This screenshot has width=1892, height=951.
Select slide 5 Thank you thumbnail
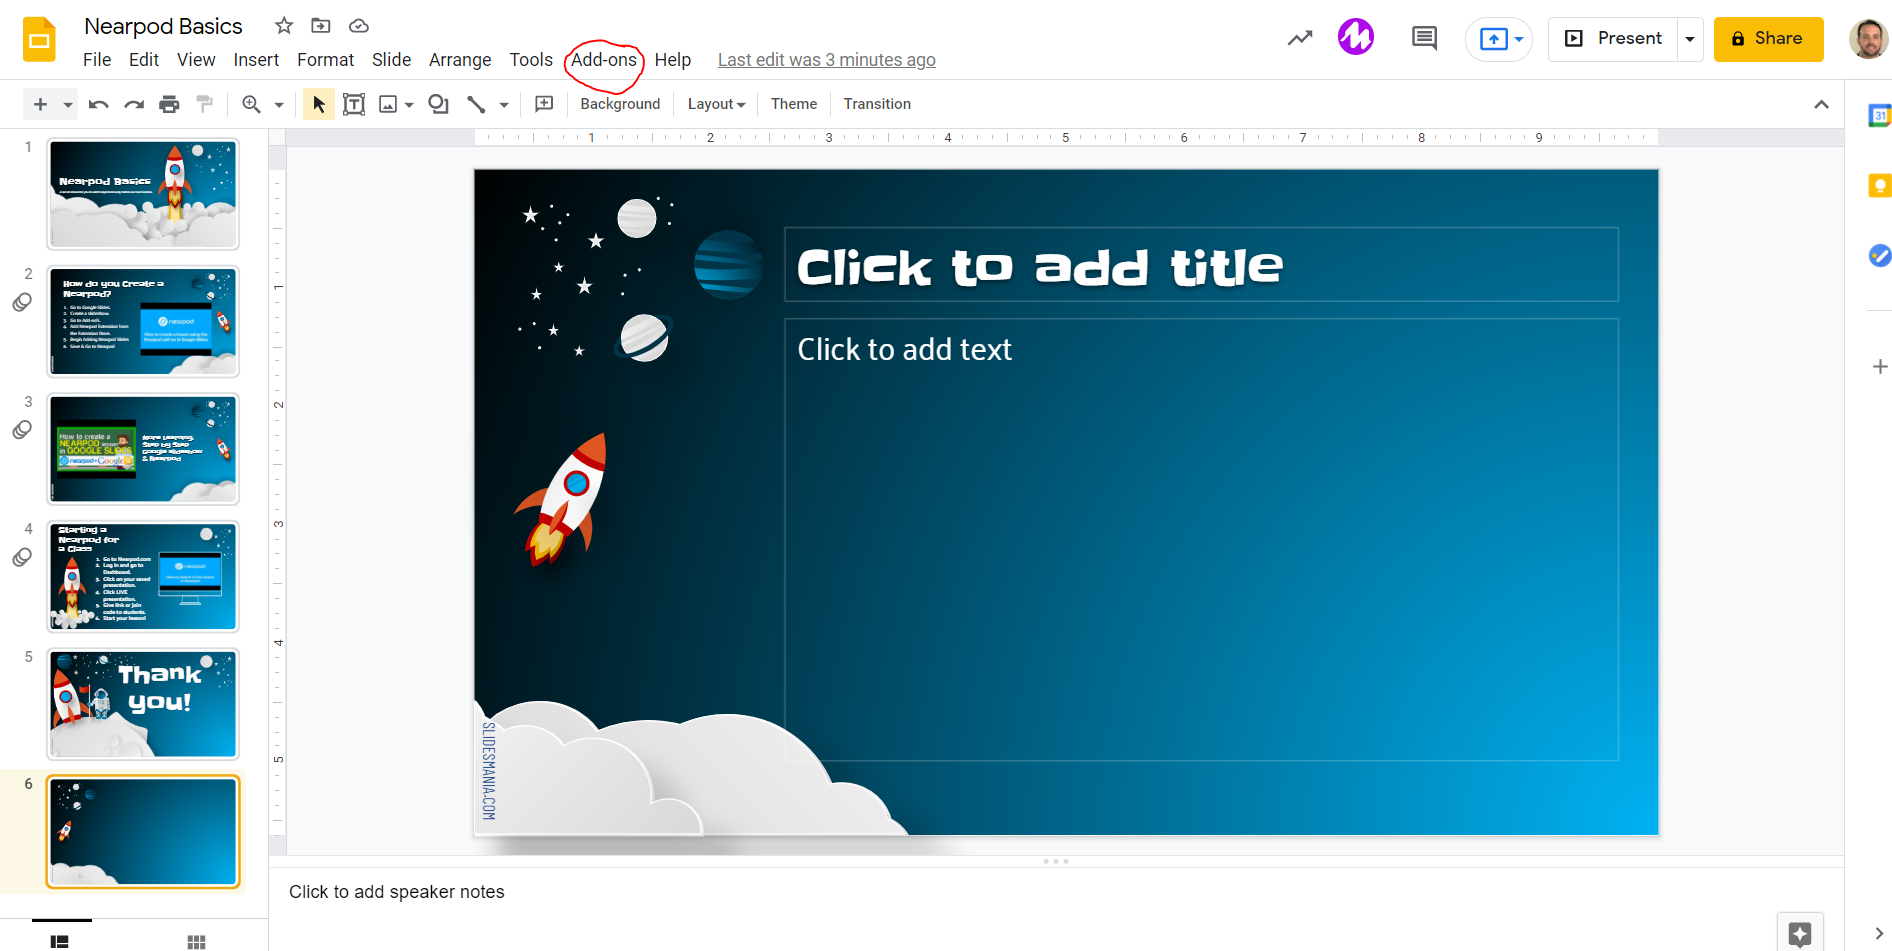(x=143, y=704)
